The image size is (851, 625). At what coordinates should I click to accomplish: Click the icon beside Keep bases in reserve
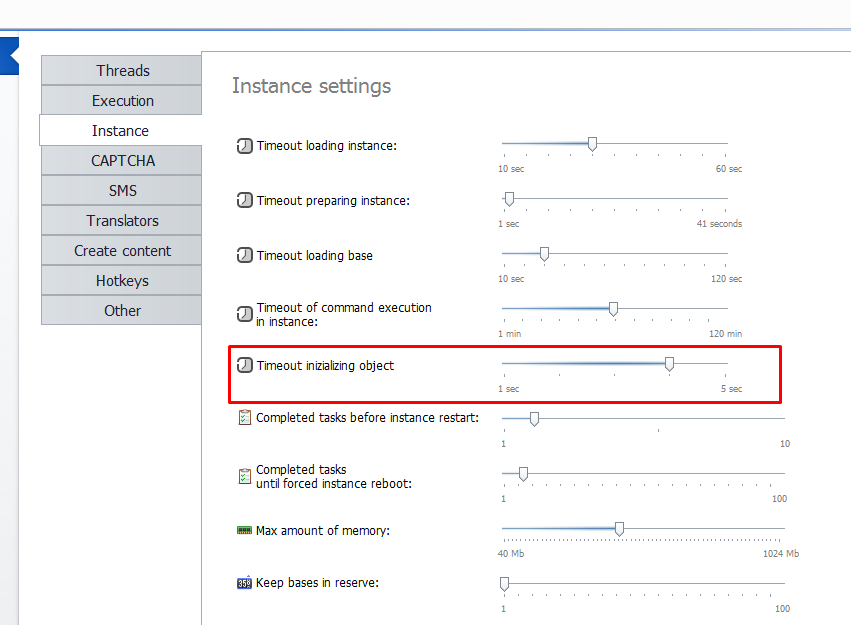(244, 583)
